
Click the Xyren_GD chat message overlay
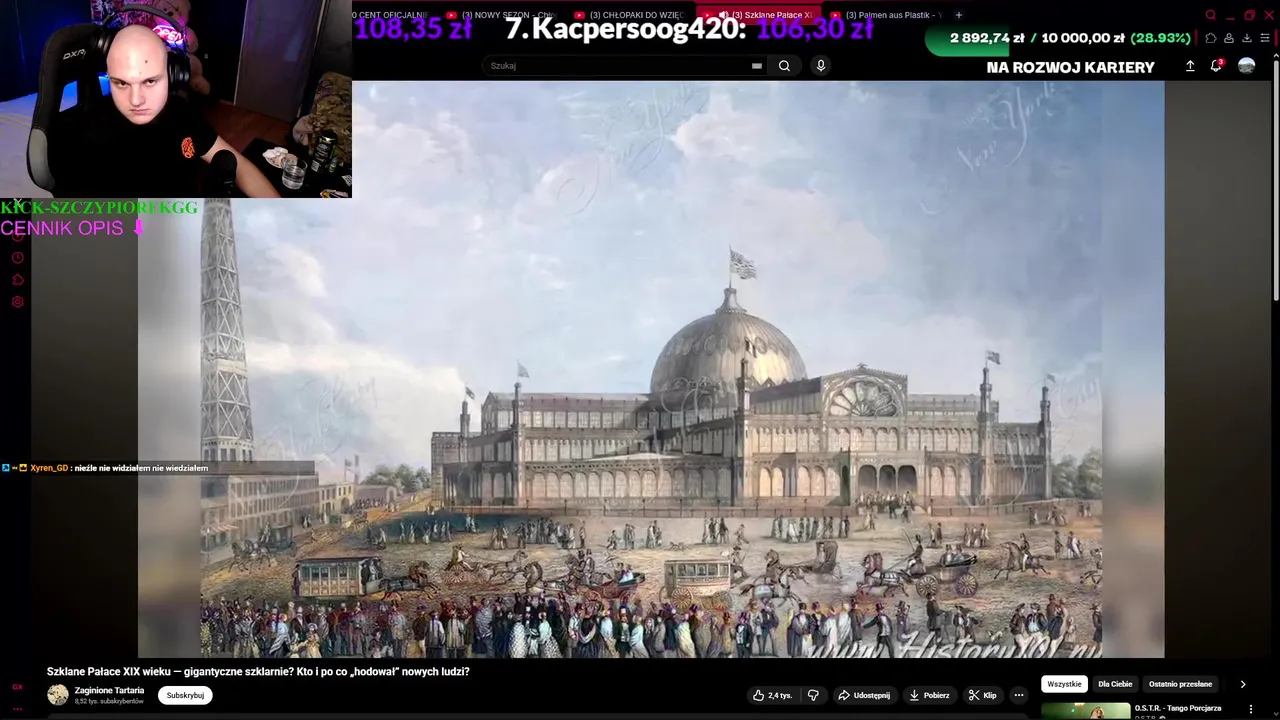(105, 468)
